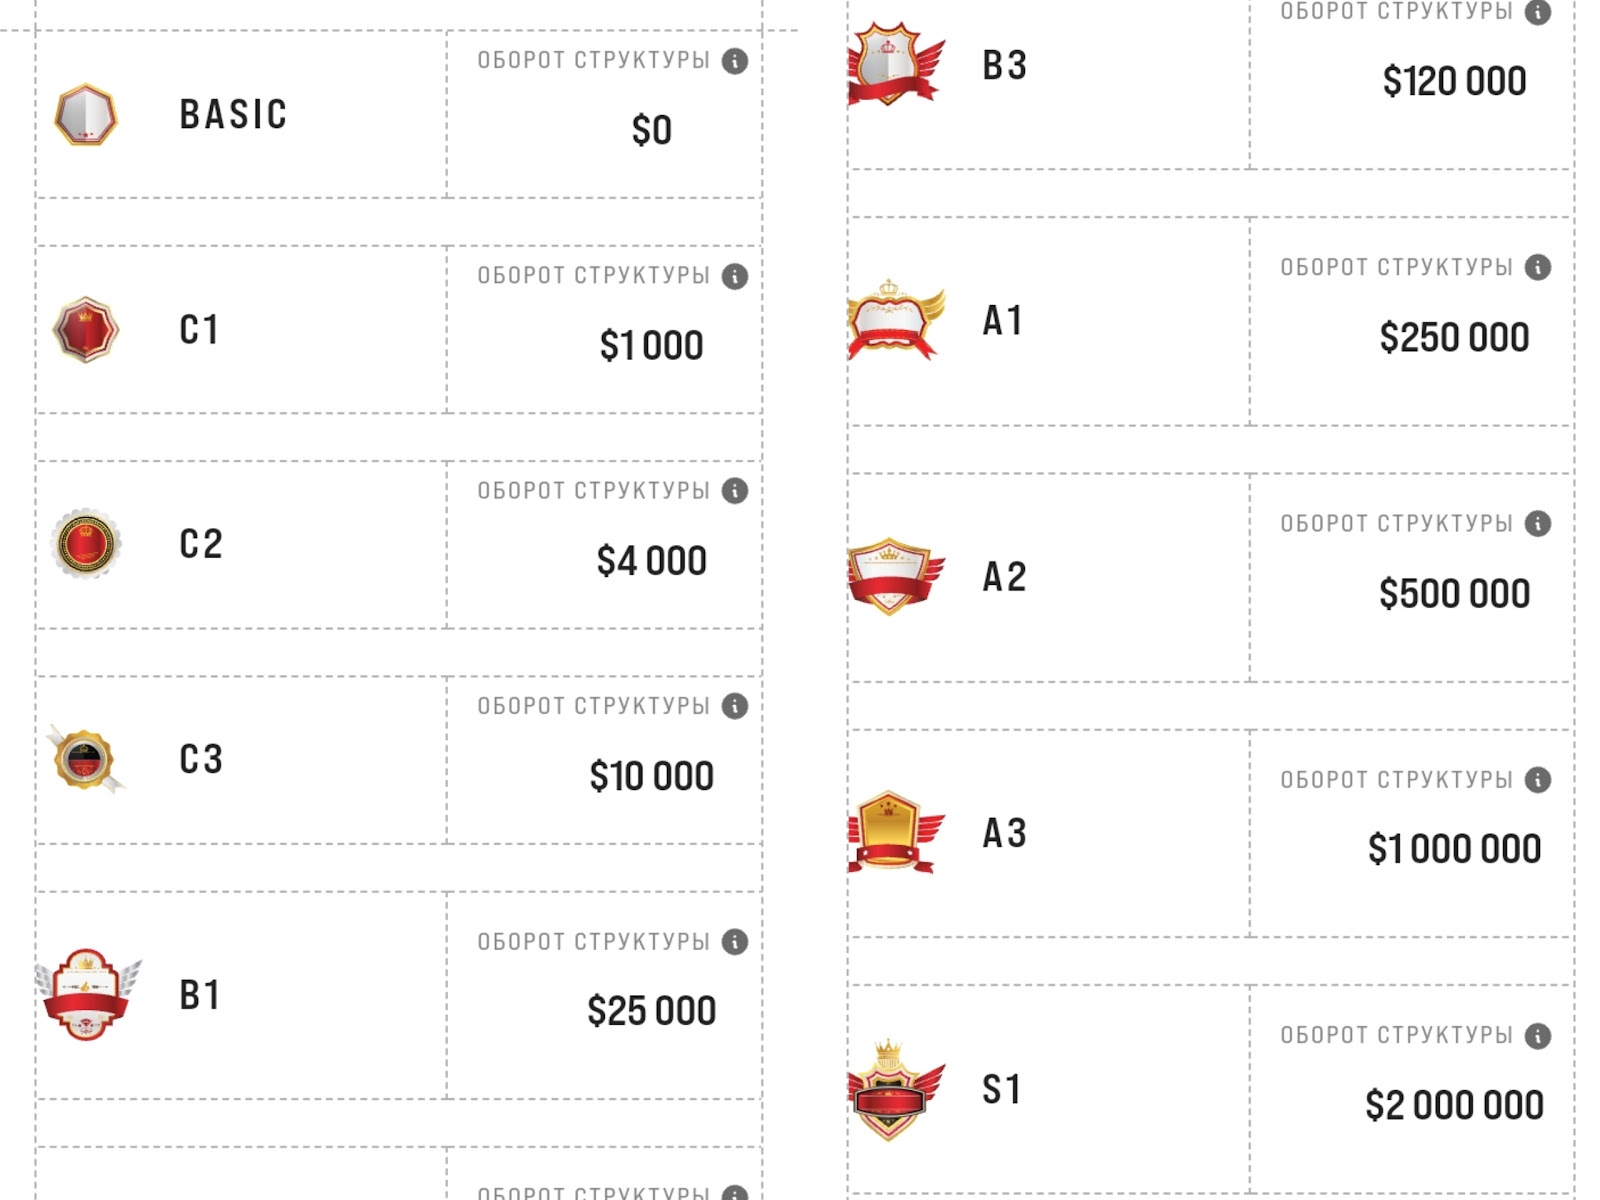Show turnover info for A2 rank
Image resolution: width=1600 pixels, height=1200 pixels.
(x=1538, y=524)
